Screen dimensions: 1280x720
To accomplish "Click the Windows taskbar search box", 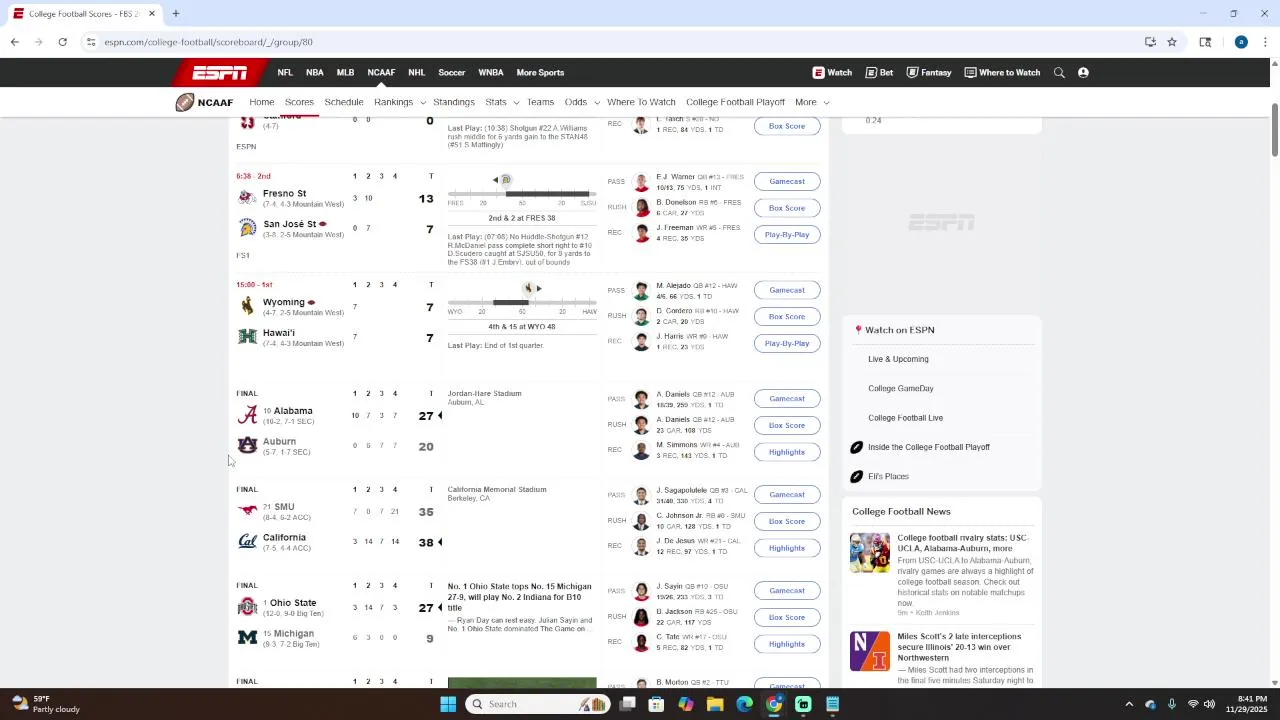I will pos(539,704).
